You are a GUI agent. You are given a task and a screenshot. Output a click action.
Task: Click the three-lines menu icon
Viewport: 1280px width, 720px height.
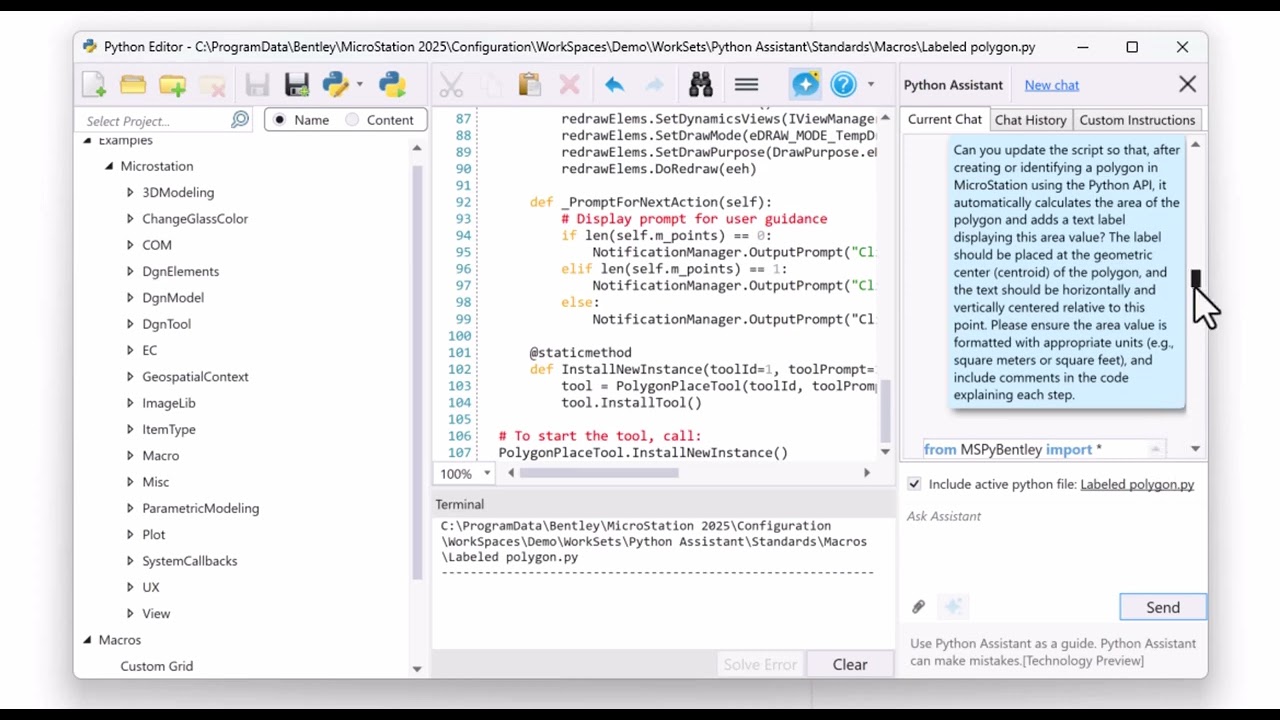(746, 85)
